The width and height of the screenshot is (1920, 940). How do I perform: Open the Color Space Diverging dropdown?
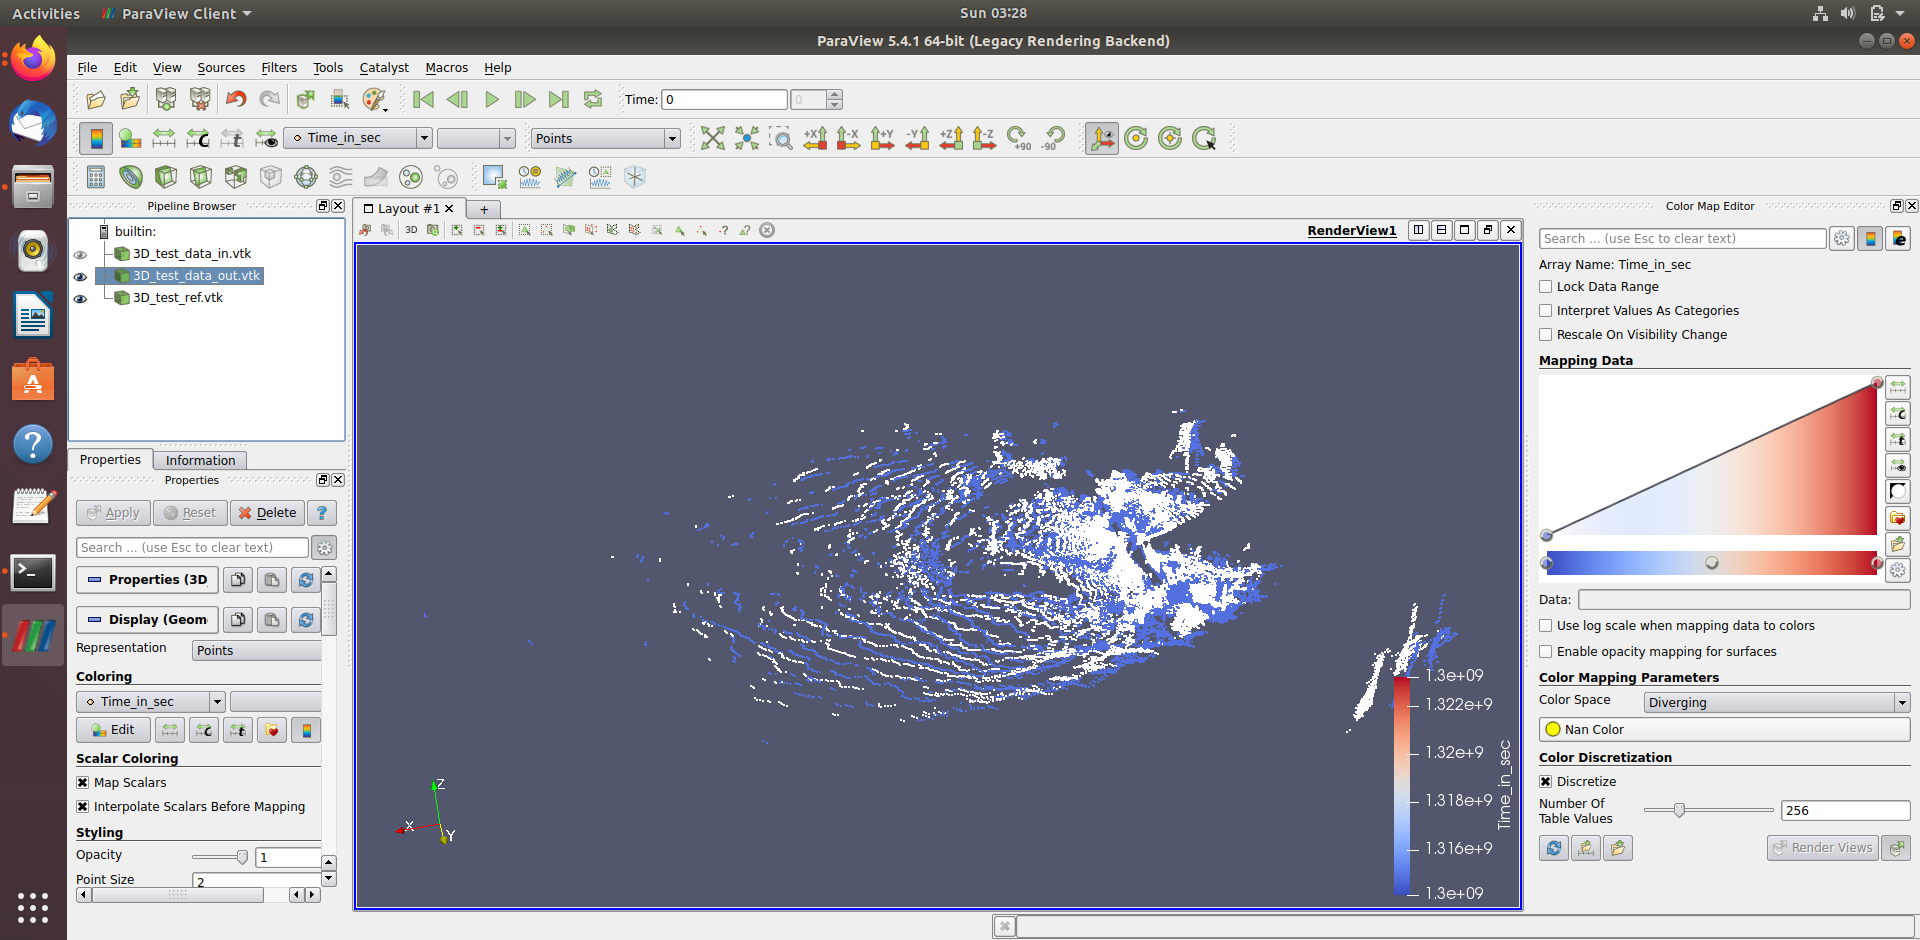[1776, 703]
